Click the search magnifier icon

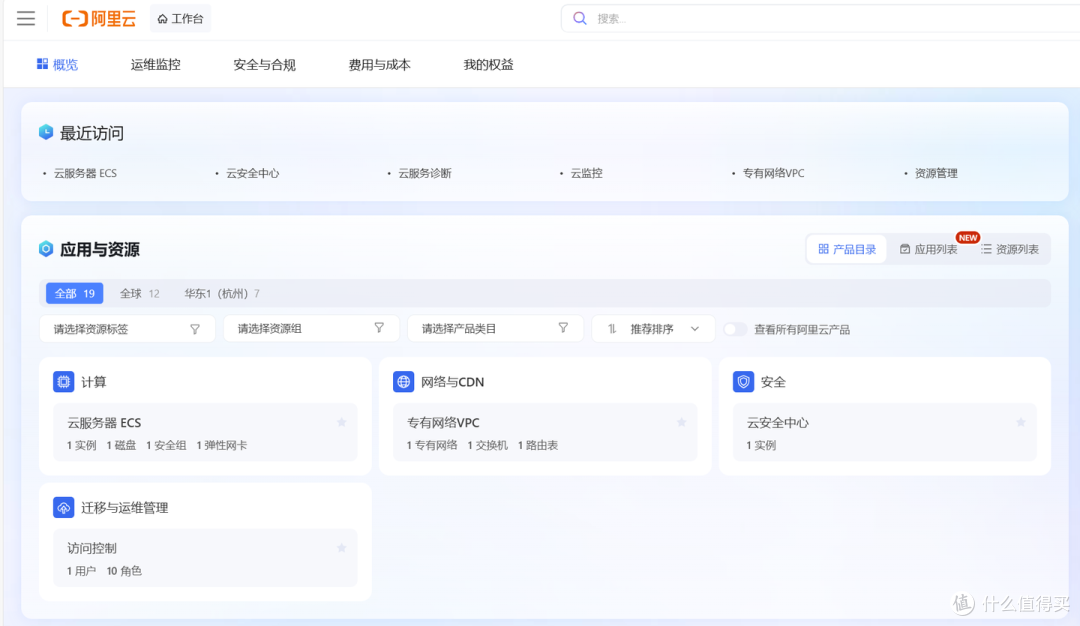coord(580,19)
